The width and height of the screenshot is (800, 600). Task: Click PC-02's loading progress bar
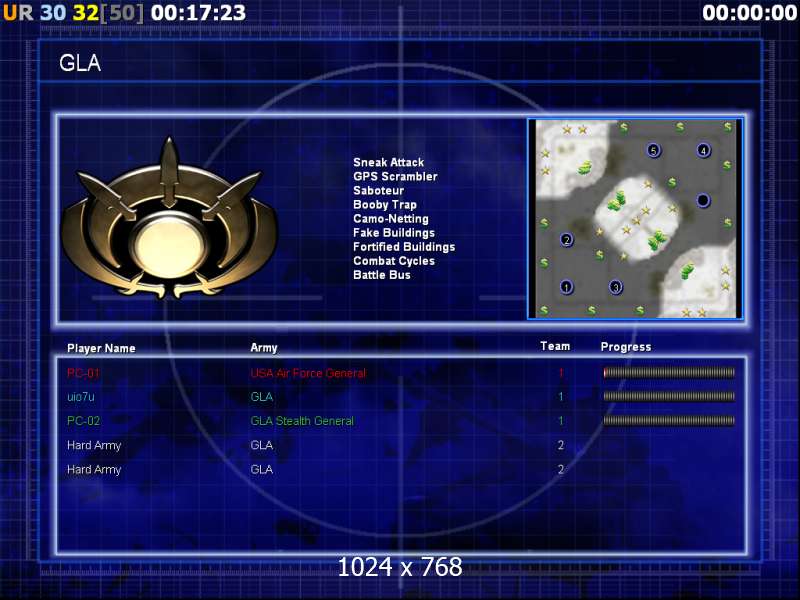tap(669, 421)
